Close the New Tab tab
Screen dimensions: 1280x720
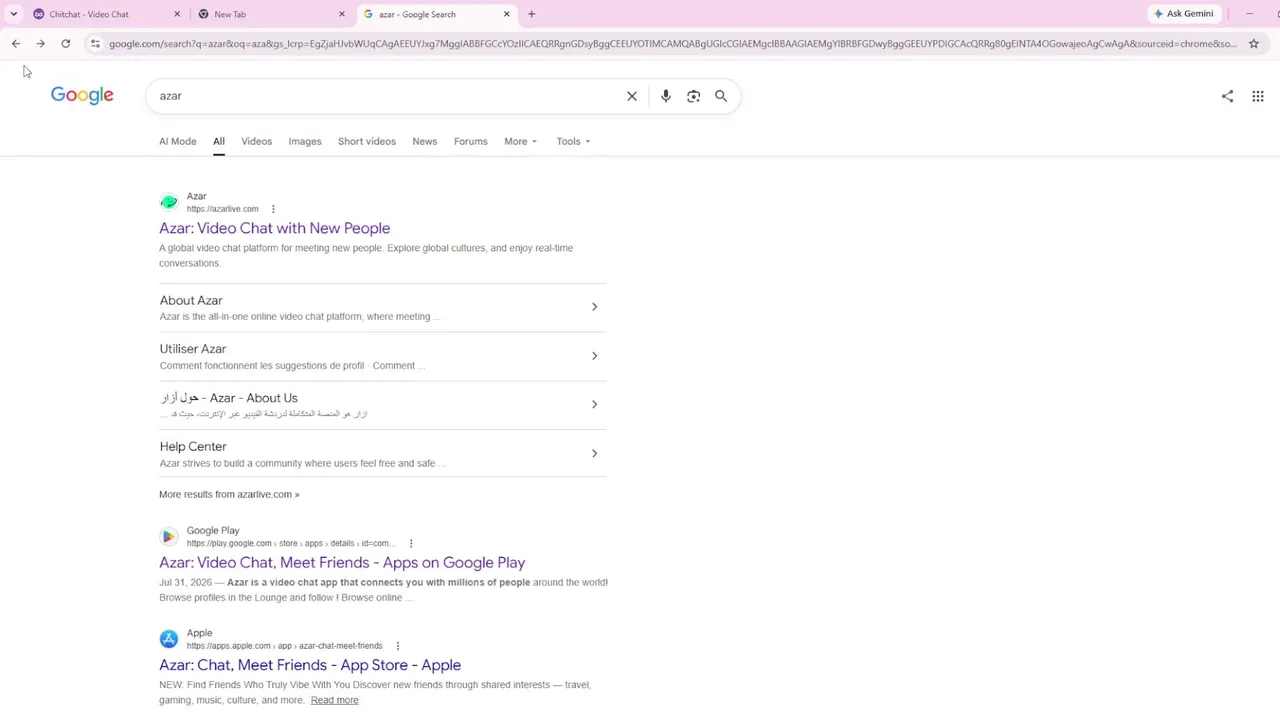342,14
